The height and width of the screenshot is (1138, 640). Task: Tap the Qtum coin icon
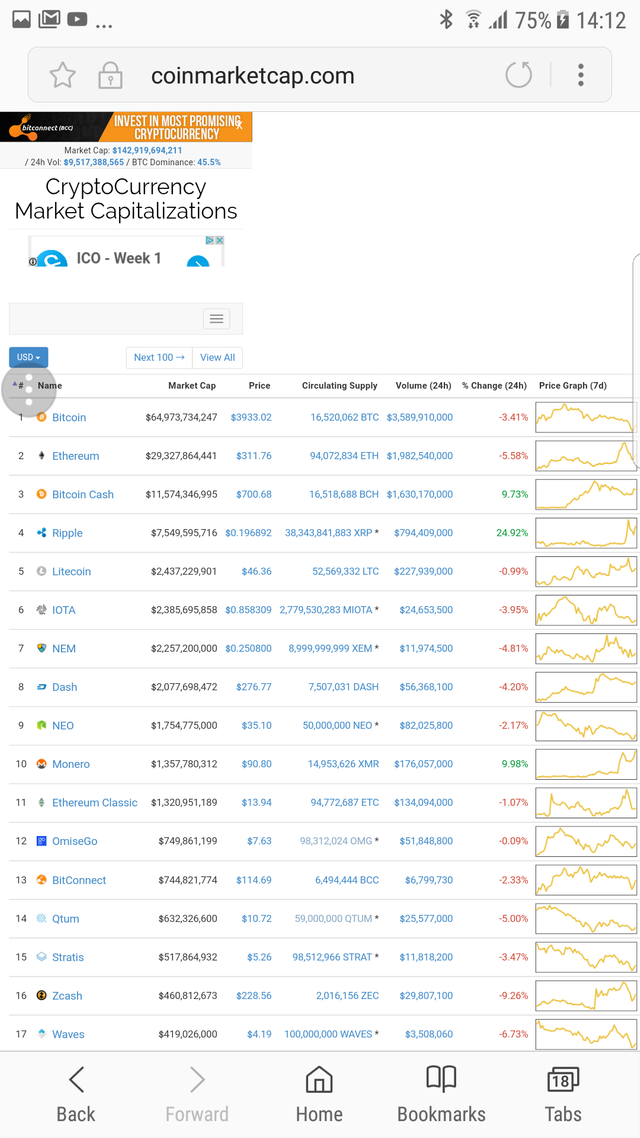pos(41,918)
